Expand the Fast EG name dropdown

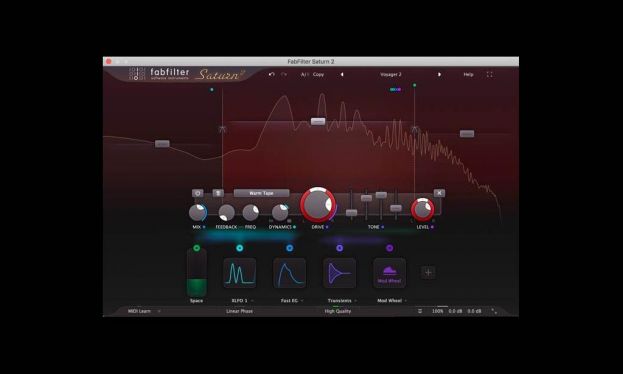pyautogui.click(x=302, y=301)
